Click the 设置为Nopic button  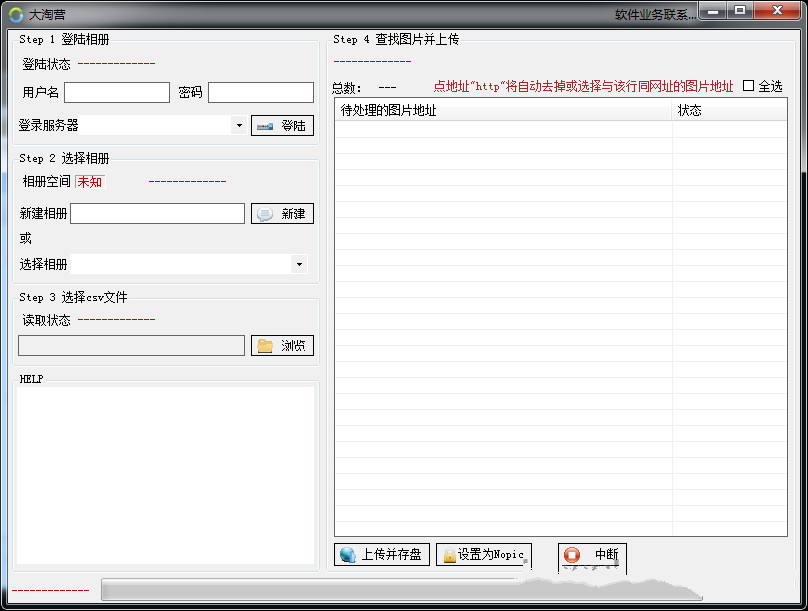483,554
